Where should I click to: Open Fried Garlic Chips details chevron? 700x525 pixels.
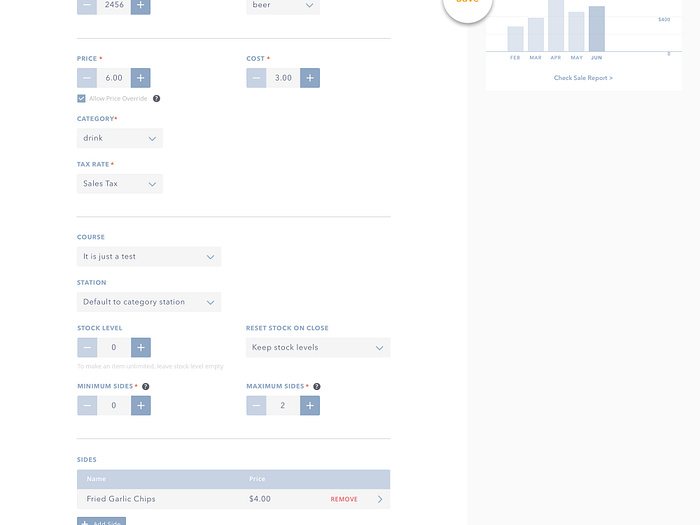pos(380,499)
